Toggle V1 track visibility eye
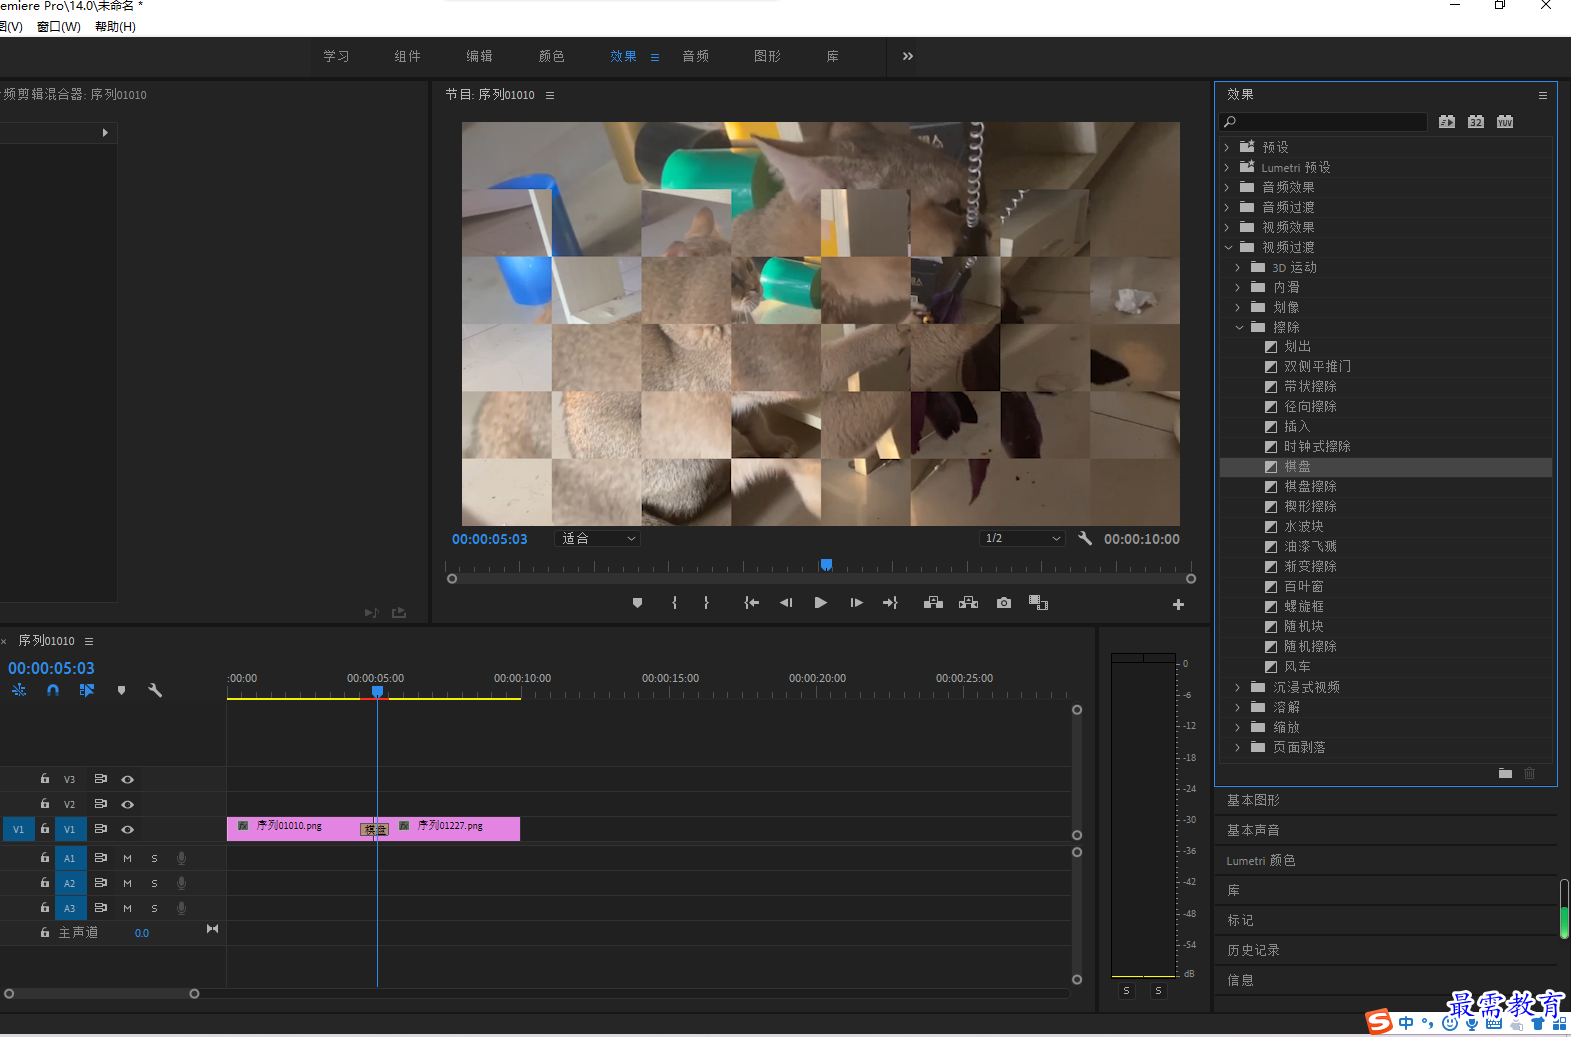Viewport: 1571px width, 1037px height. click(128, 829)
